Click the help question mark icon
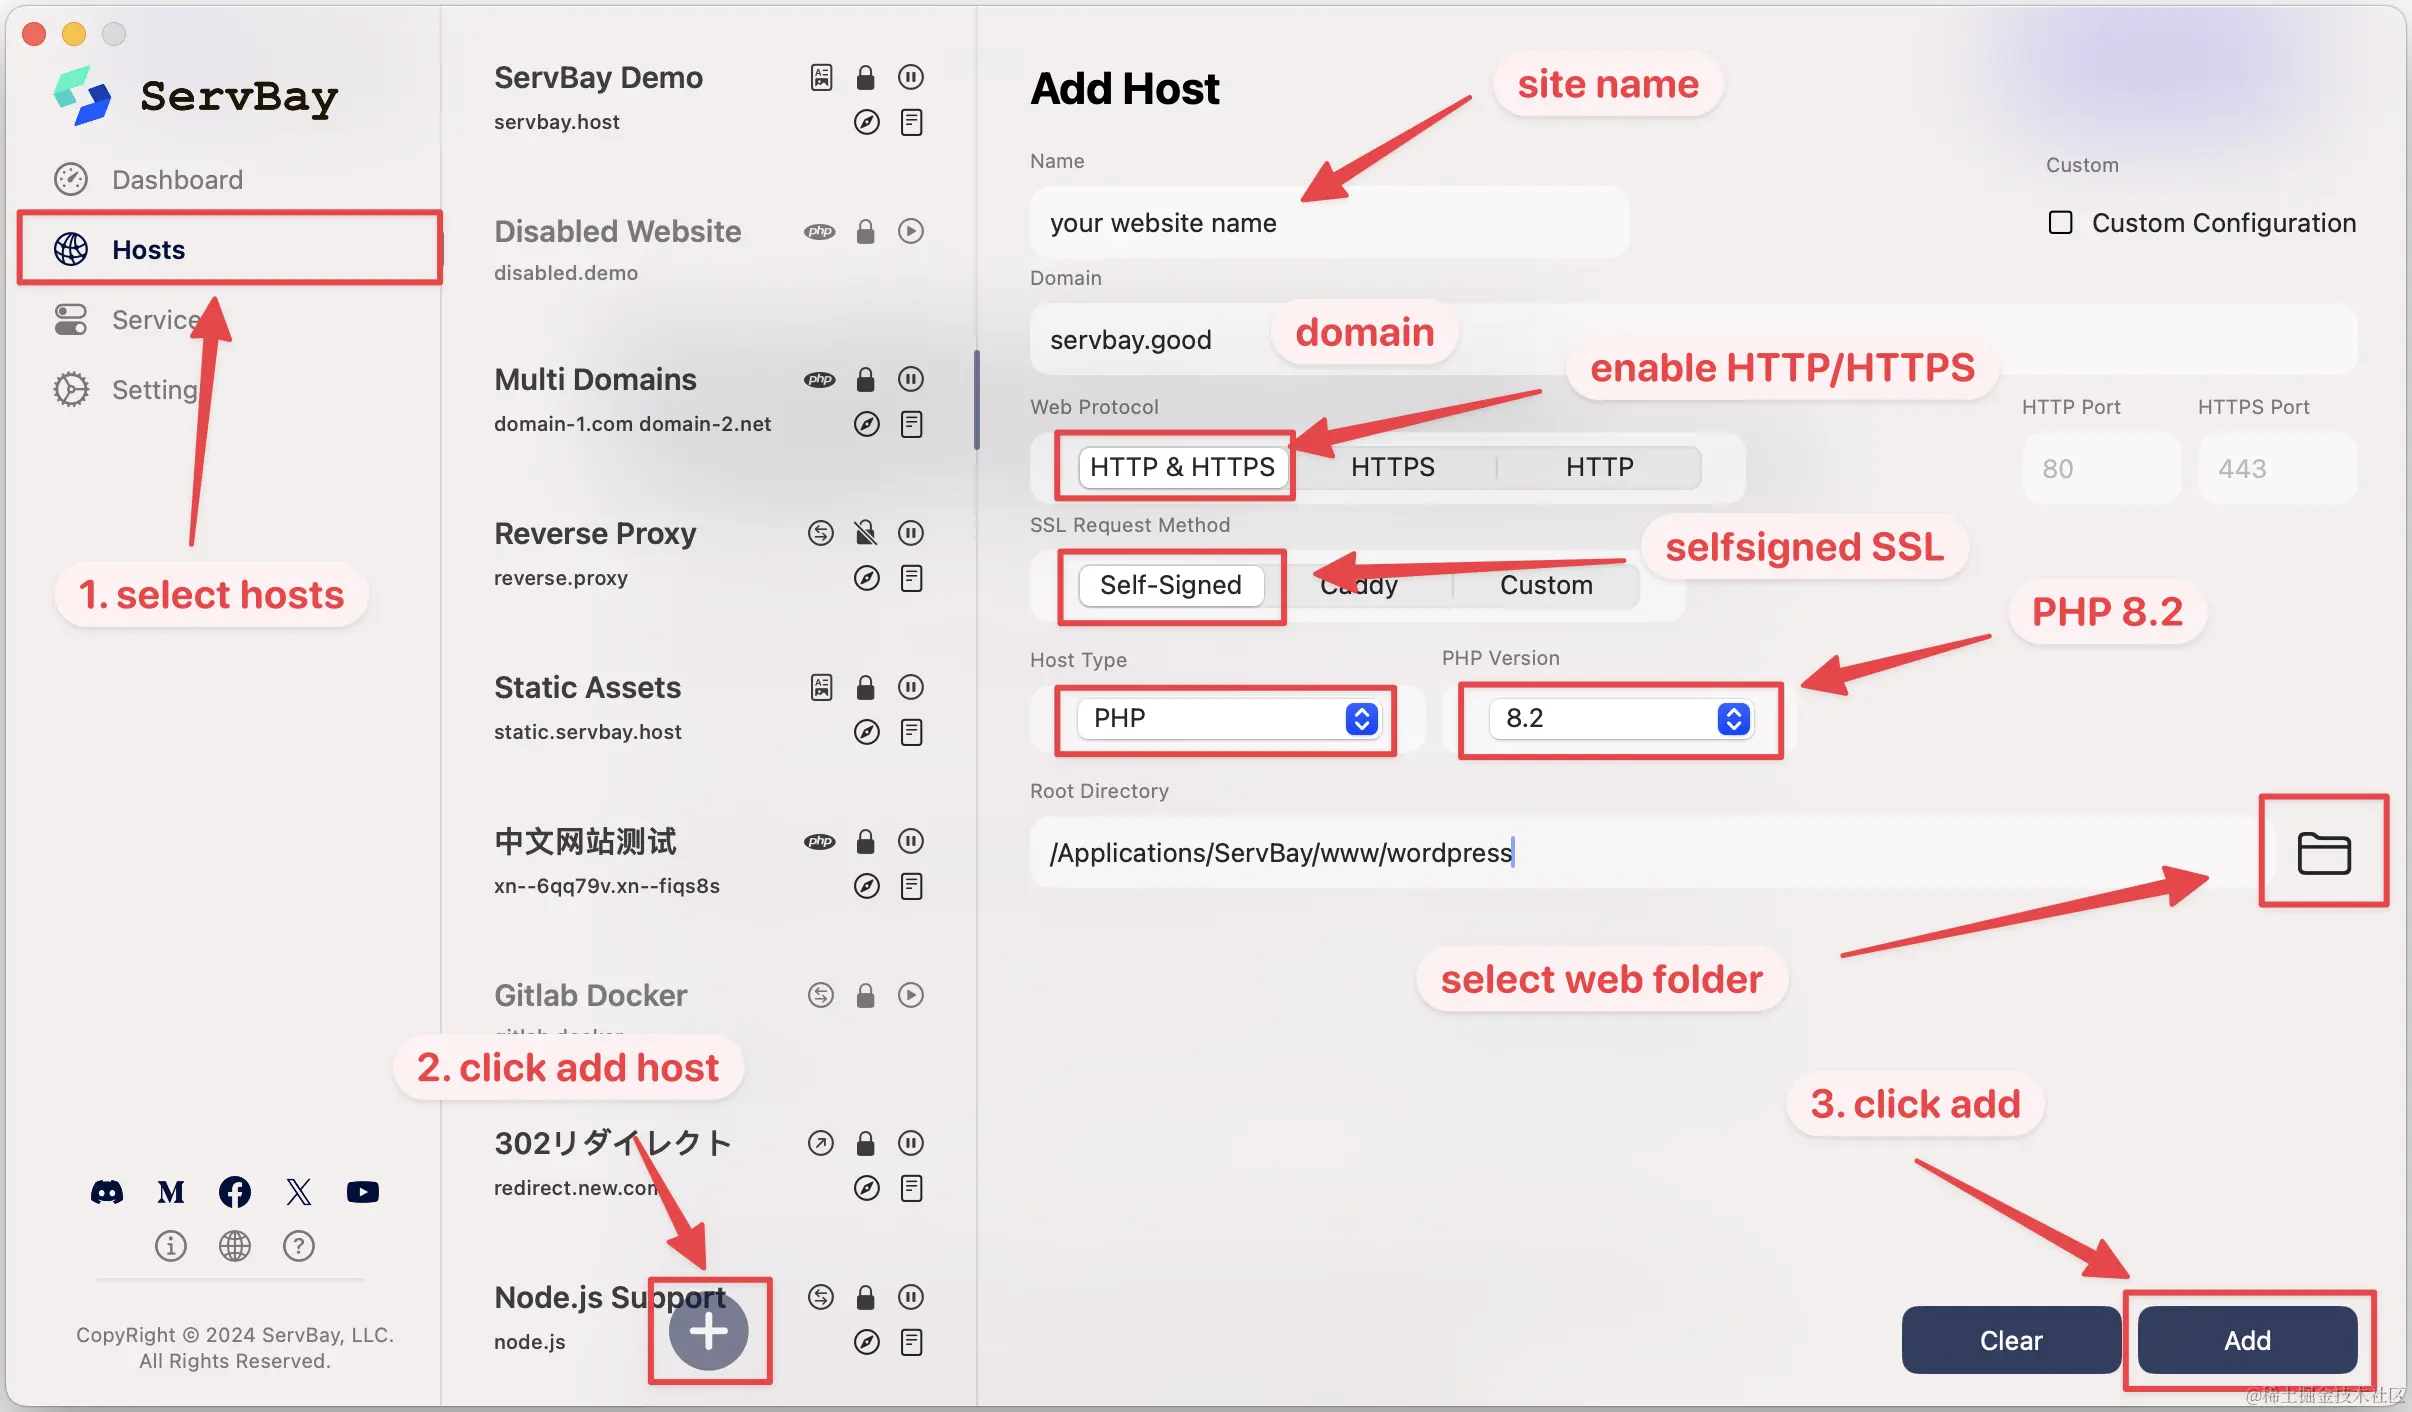 click(x=299, y=1245)
